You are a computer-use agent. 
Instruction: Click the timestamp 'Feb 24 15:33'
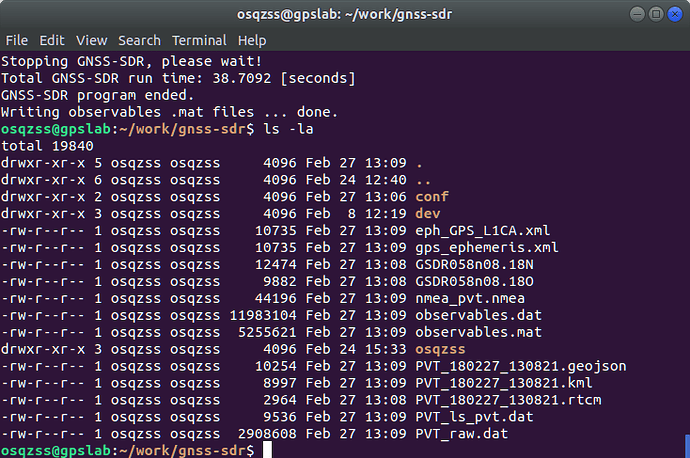coord(356,349)
